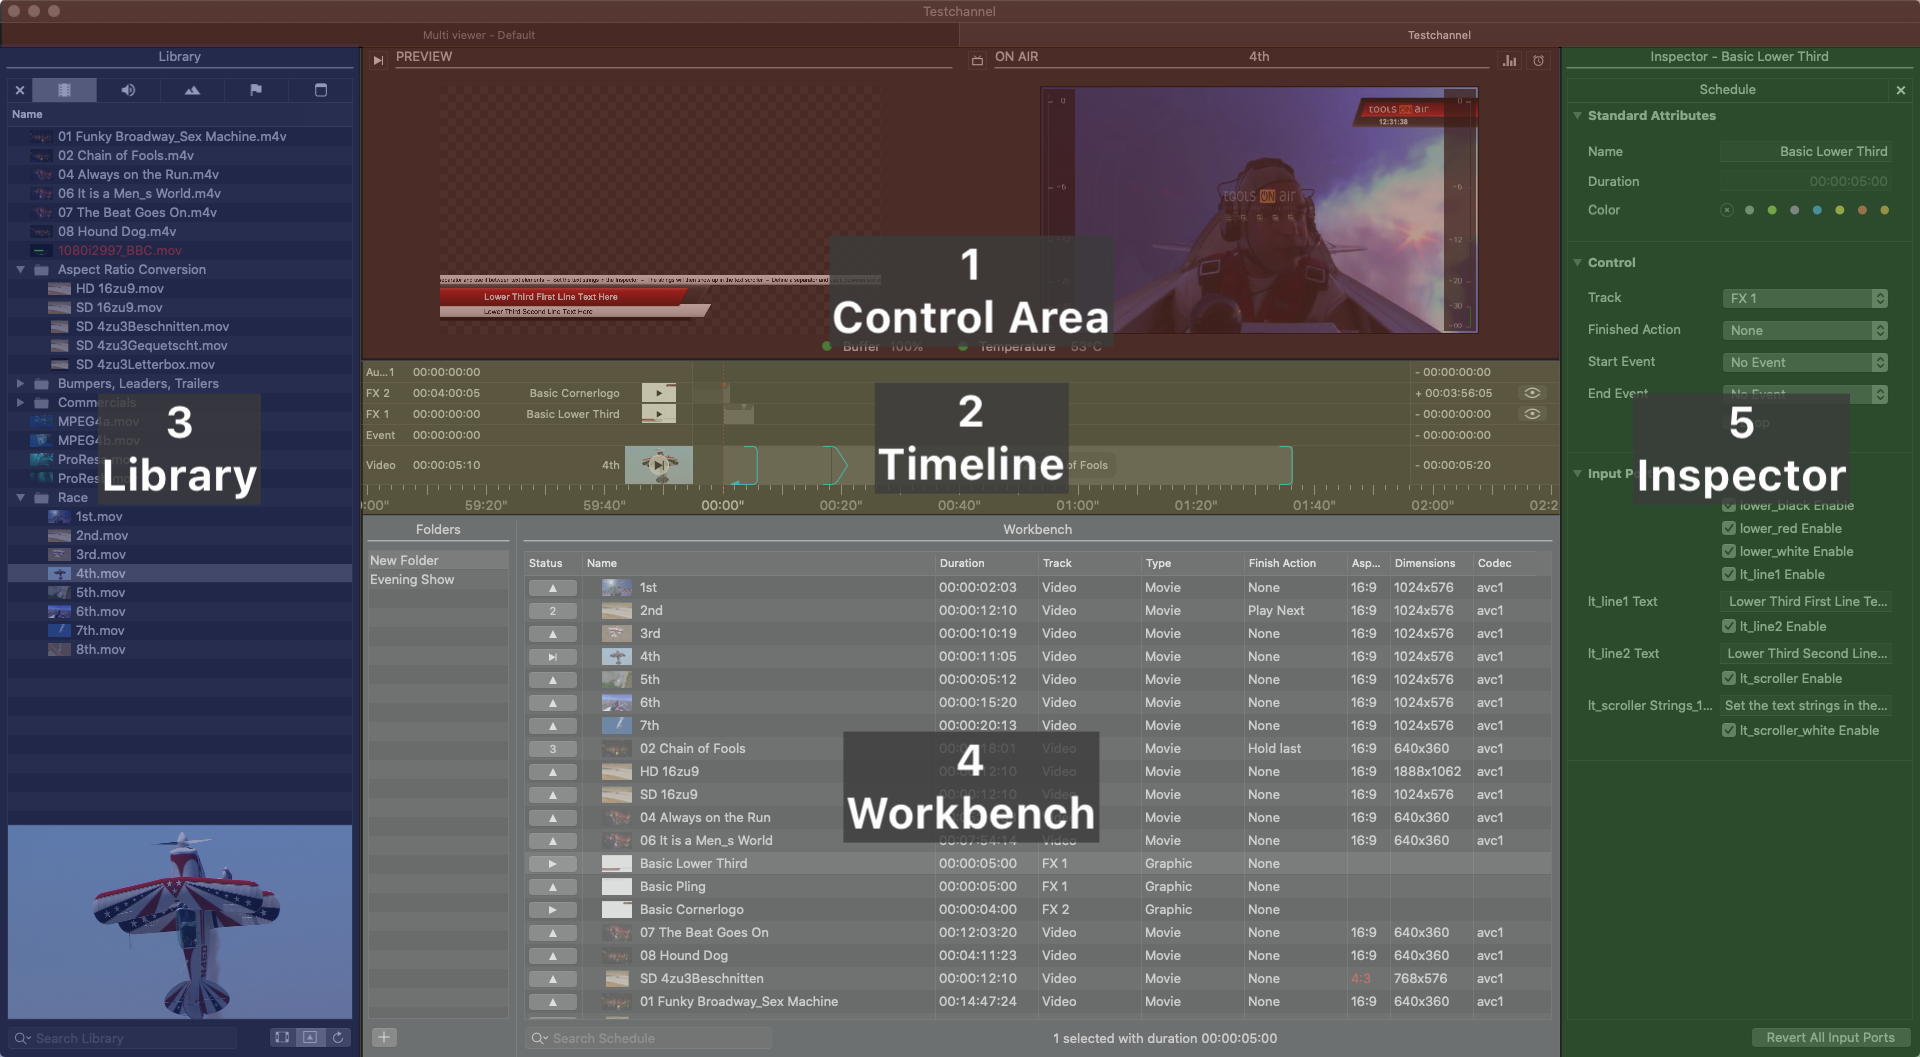1920x1057 pixels.
Task: Collapse the Race folder
Action: click(20, 498)
